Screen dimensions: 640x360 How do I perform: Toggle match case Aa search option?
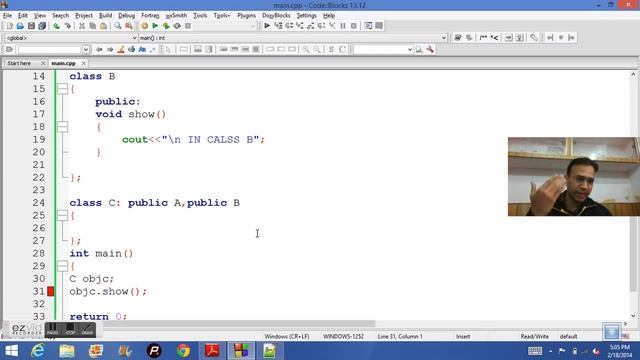(142, 49)
